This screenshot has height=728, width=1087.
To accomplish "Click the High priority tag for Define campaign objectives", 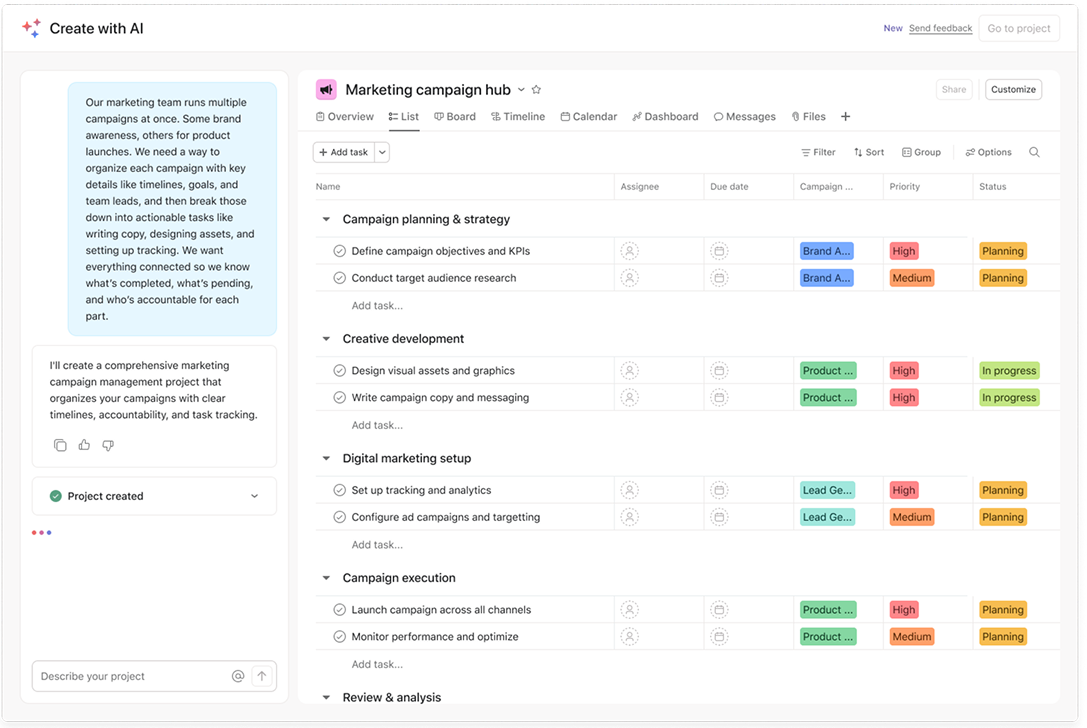I will point(904,251).
